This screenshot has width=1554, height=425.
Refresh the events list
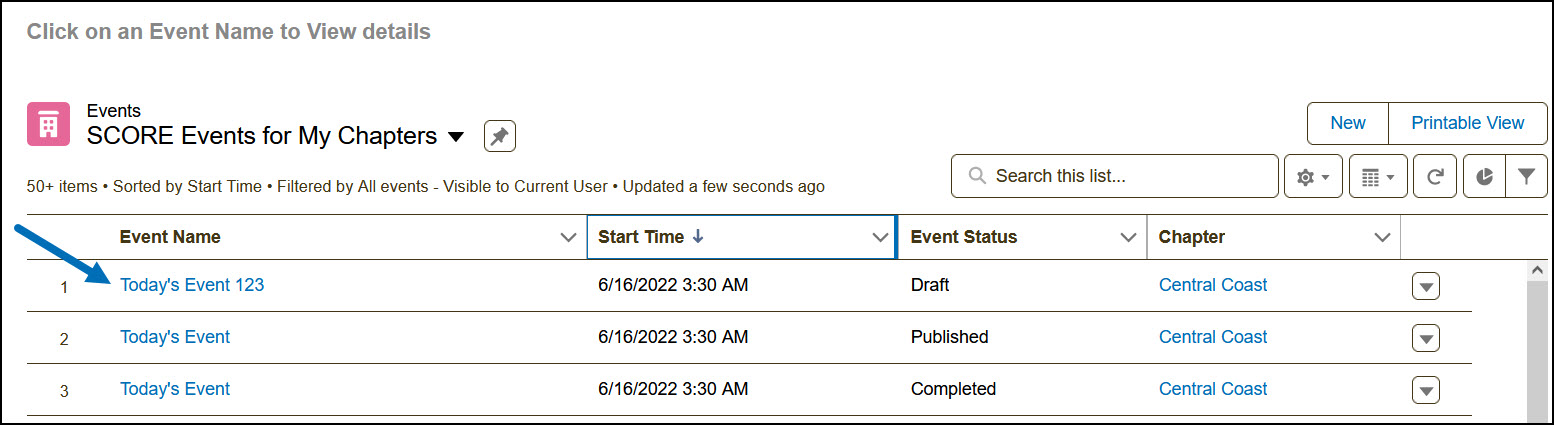[1435, 177]
